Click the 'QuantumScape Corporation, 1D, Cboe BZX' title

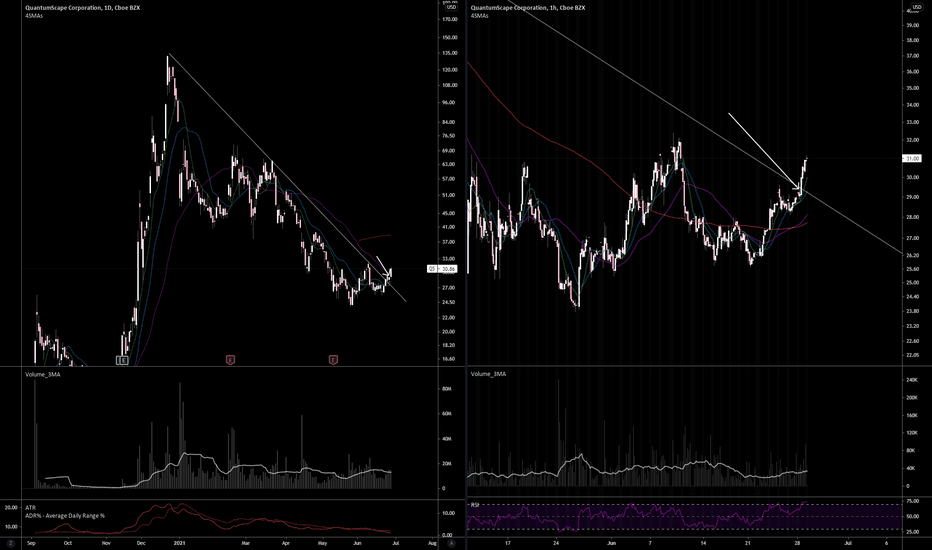83,8
